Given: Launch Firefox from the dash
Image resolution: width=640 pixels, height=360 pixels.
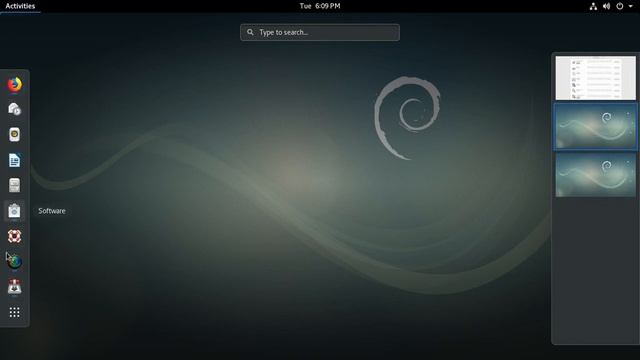Looking at the screenshot, I should tap(15, 84).
